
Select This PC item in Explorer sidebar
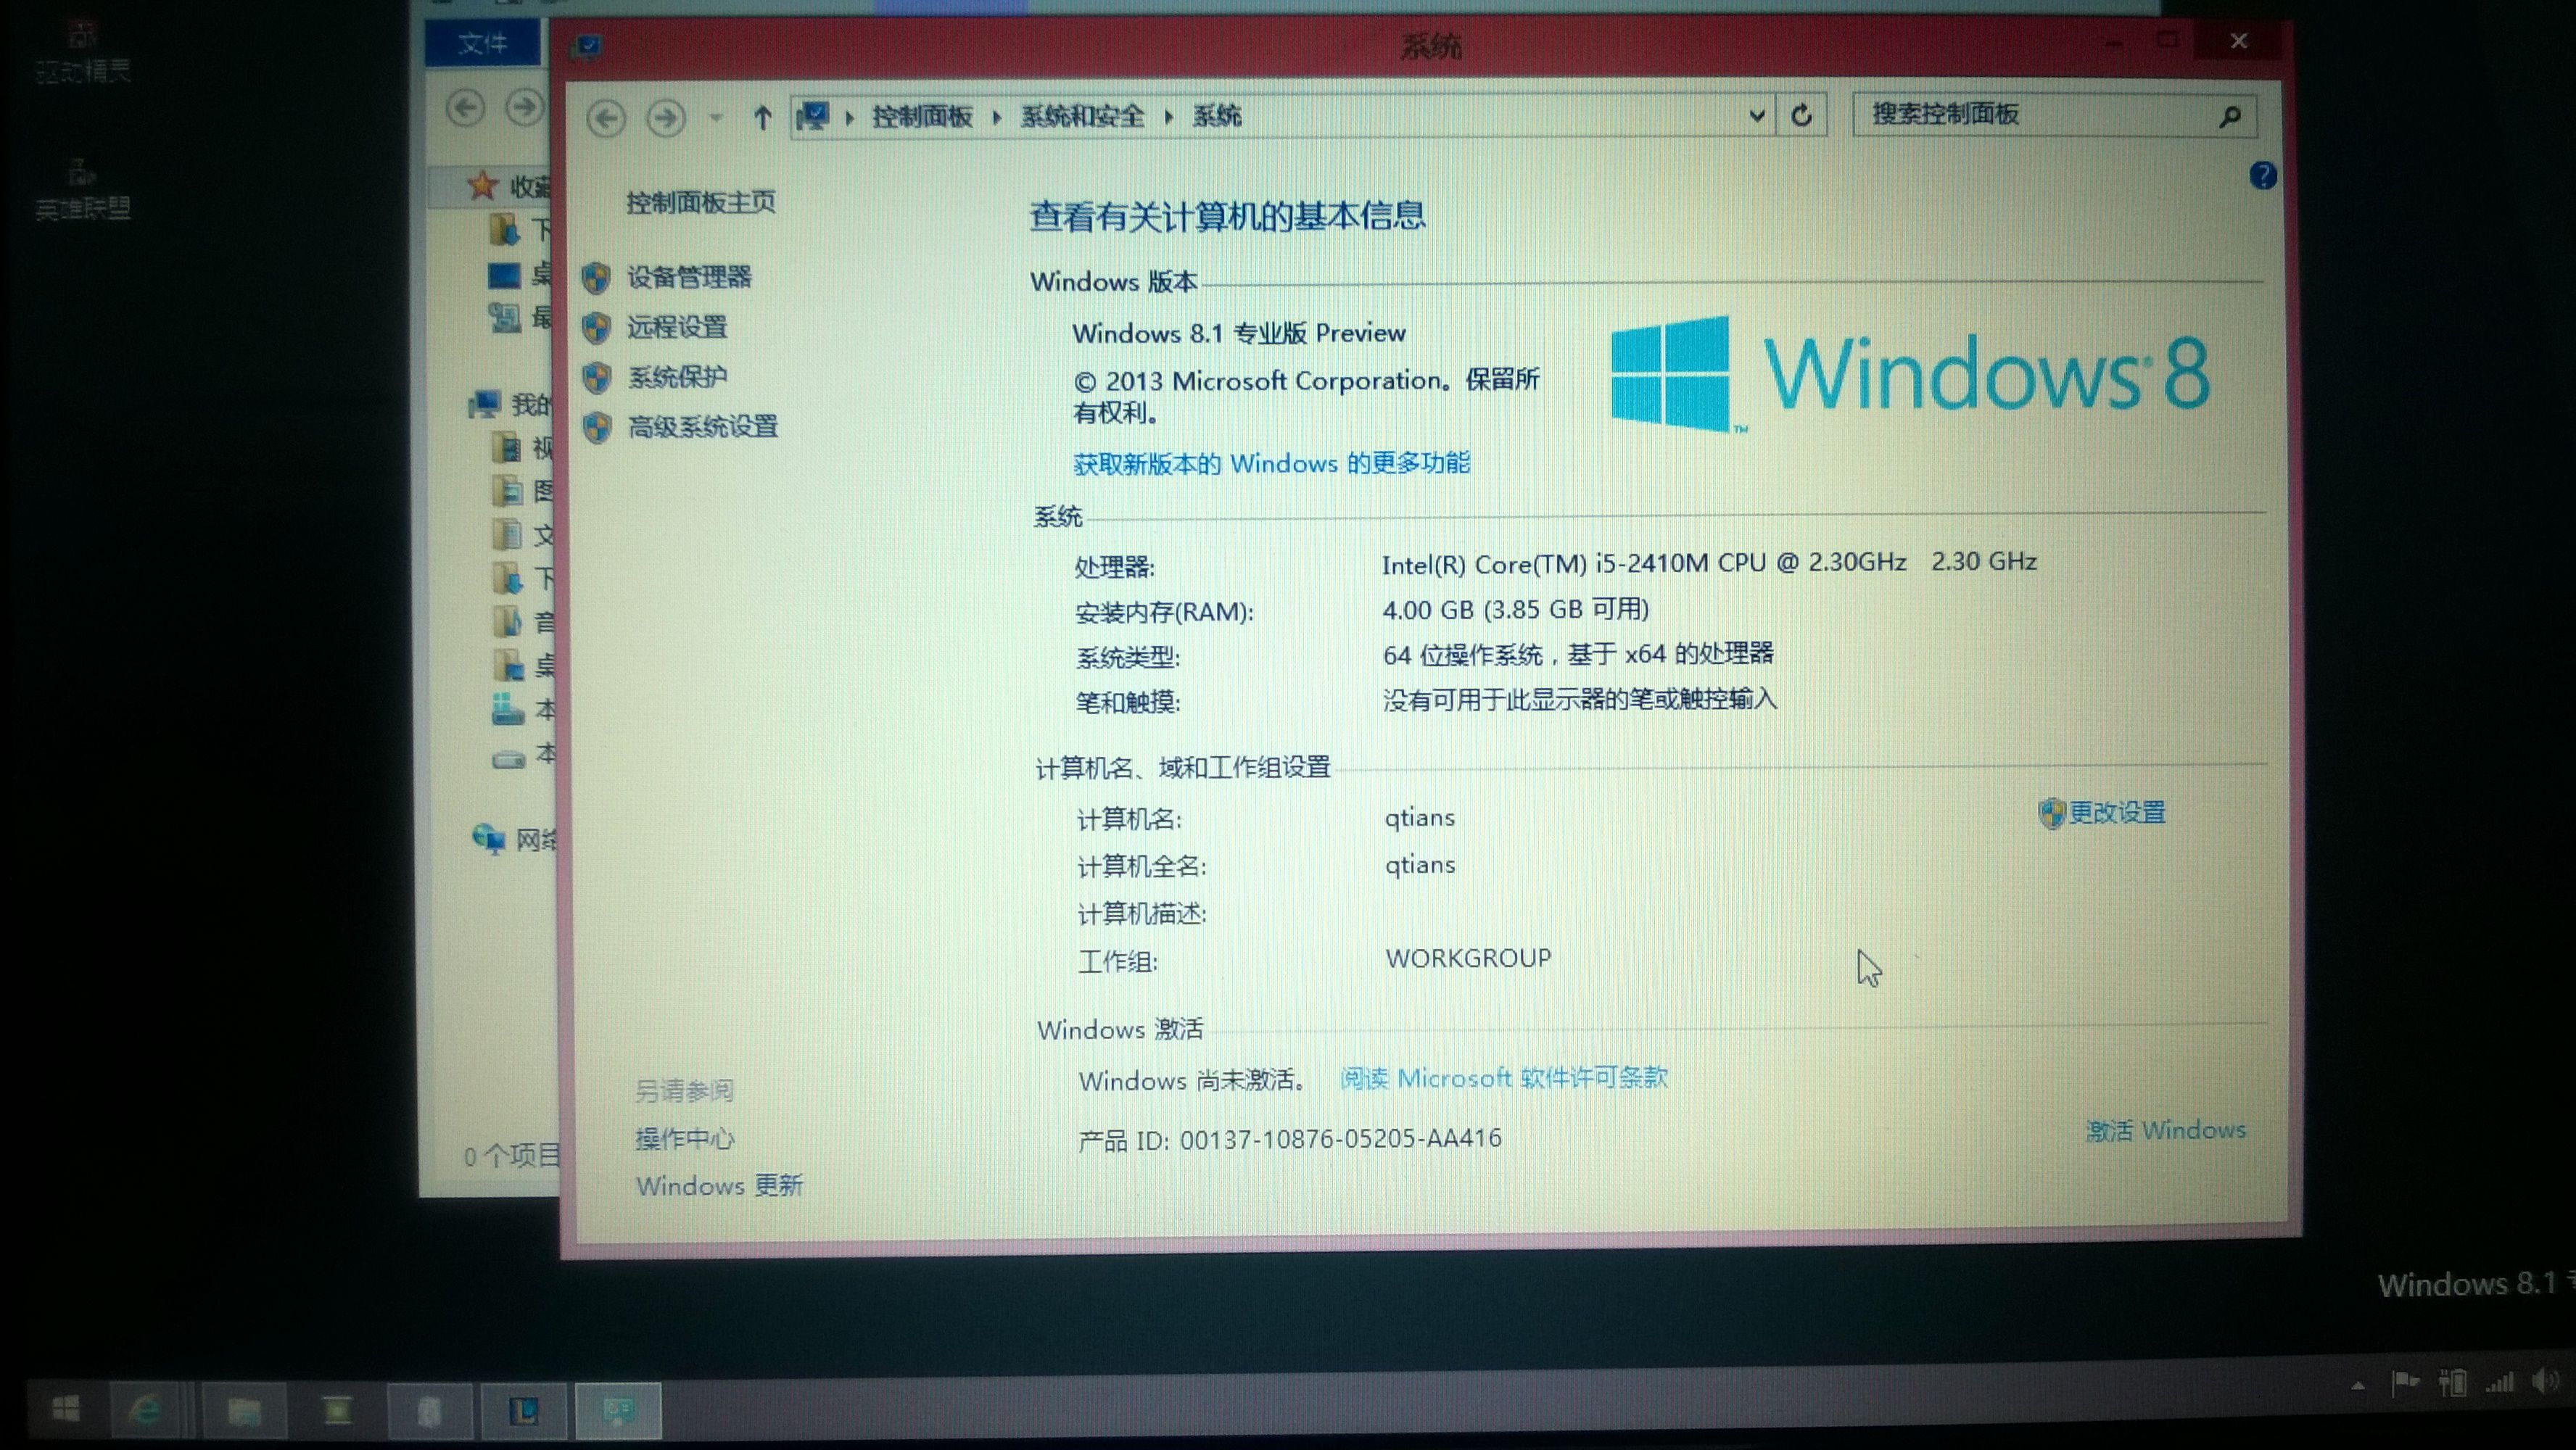(511, 404)
